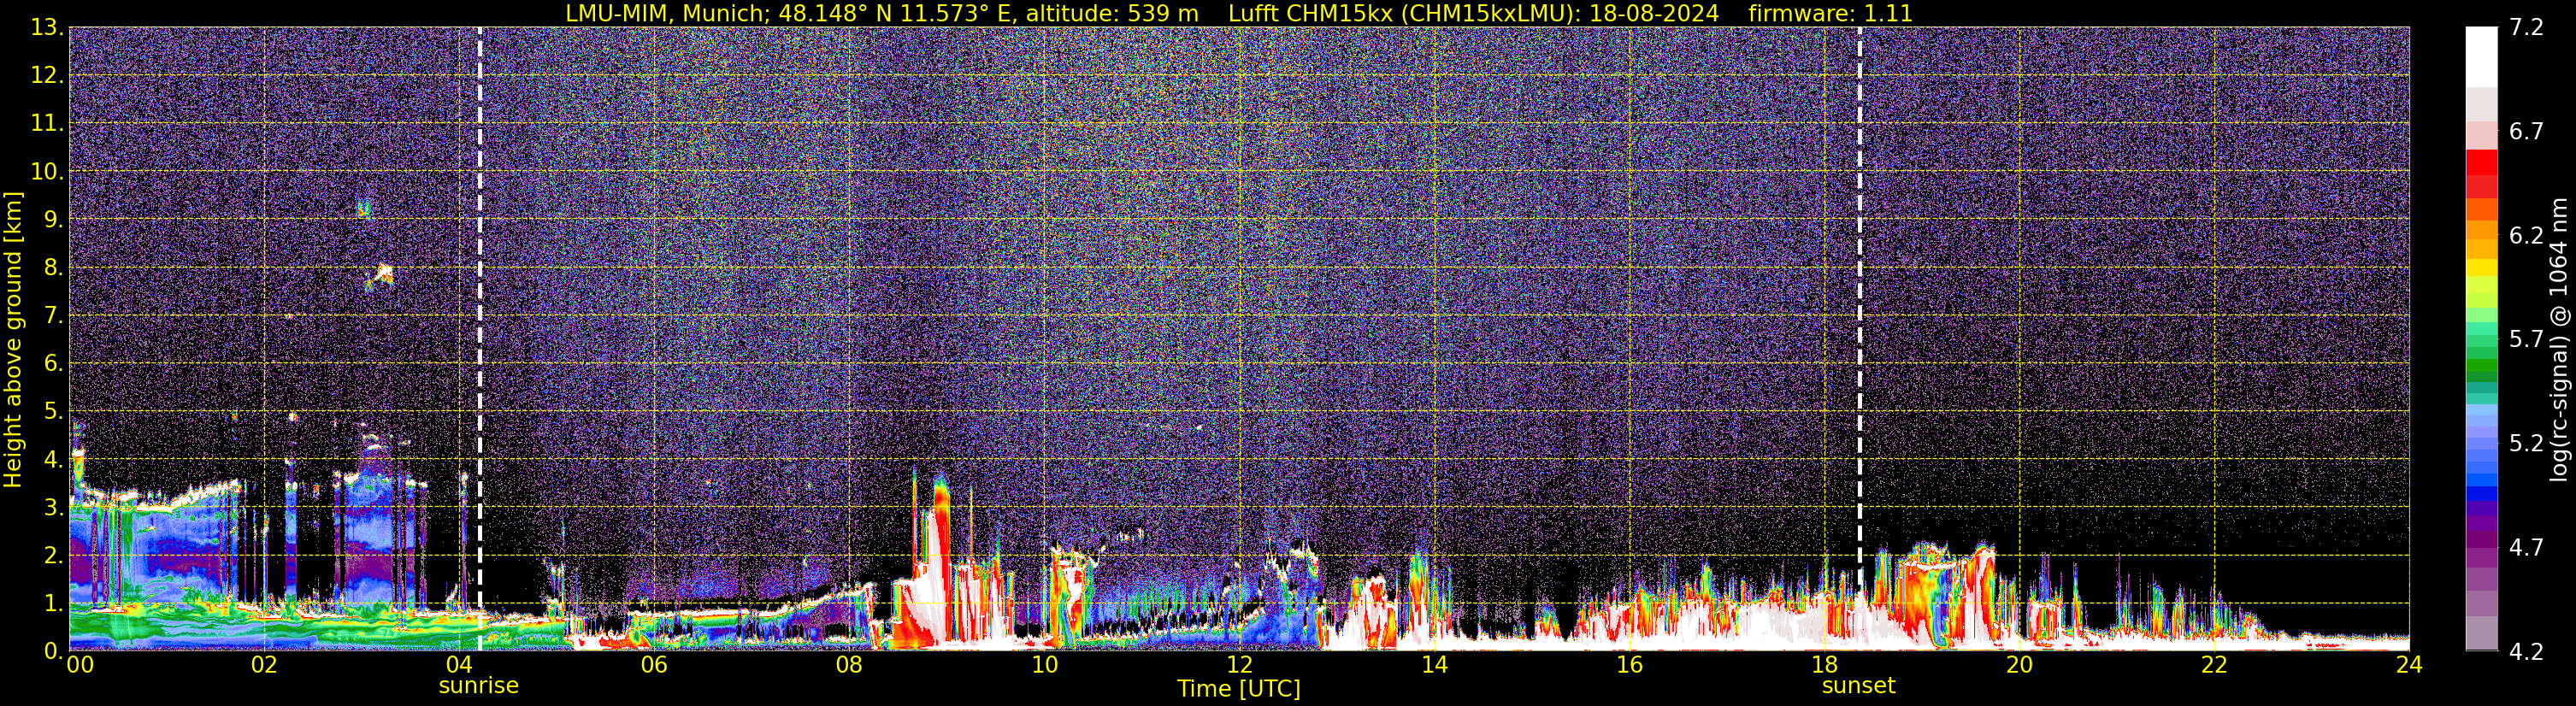Click the 'Time [UTC]' axis label

(1239, 689)
